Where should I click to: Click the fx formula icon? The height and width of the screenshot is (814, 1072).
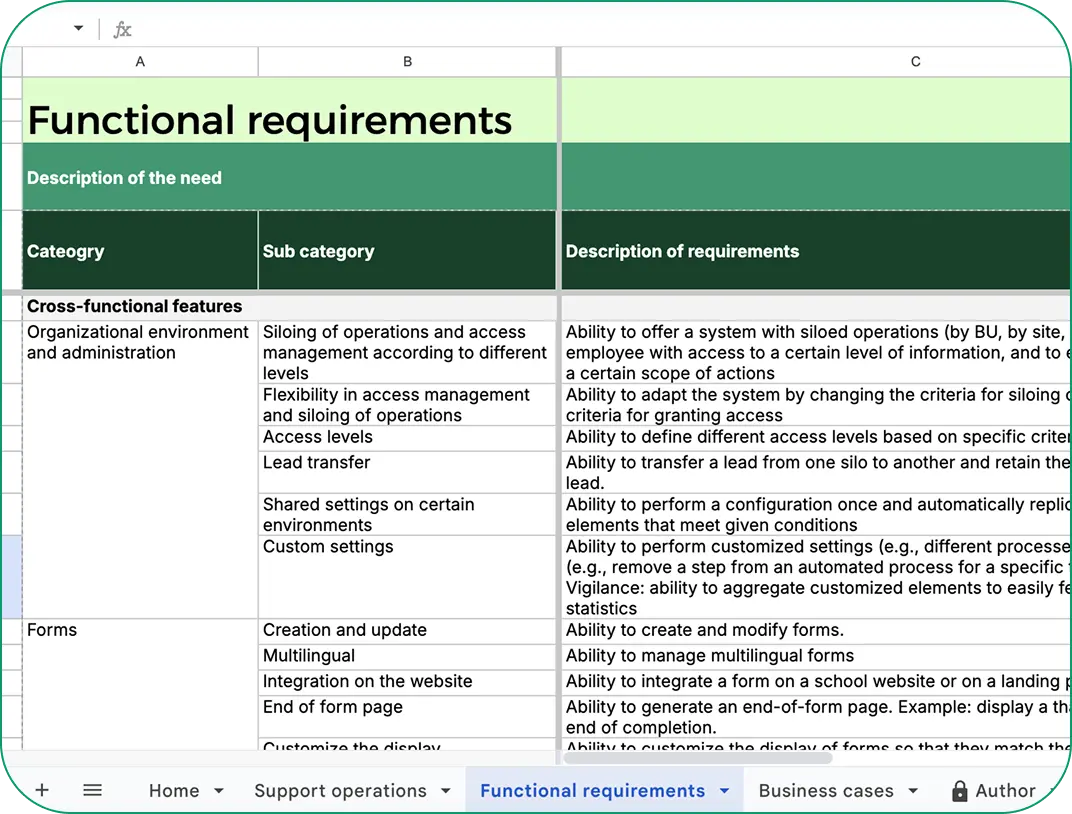click(122, 29)
